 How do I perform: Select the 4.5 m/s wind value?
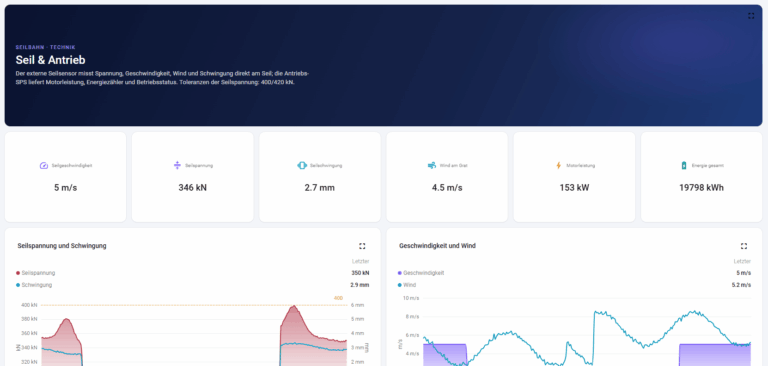pos(447,188)
